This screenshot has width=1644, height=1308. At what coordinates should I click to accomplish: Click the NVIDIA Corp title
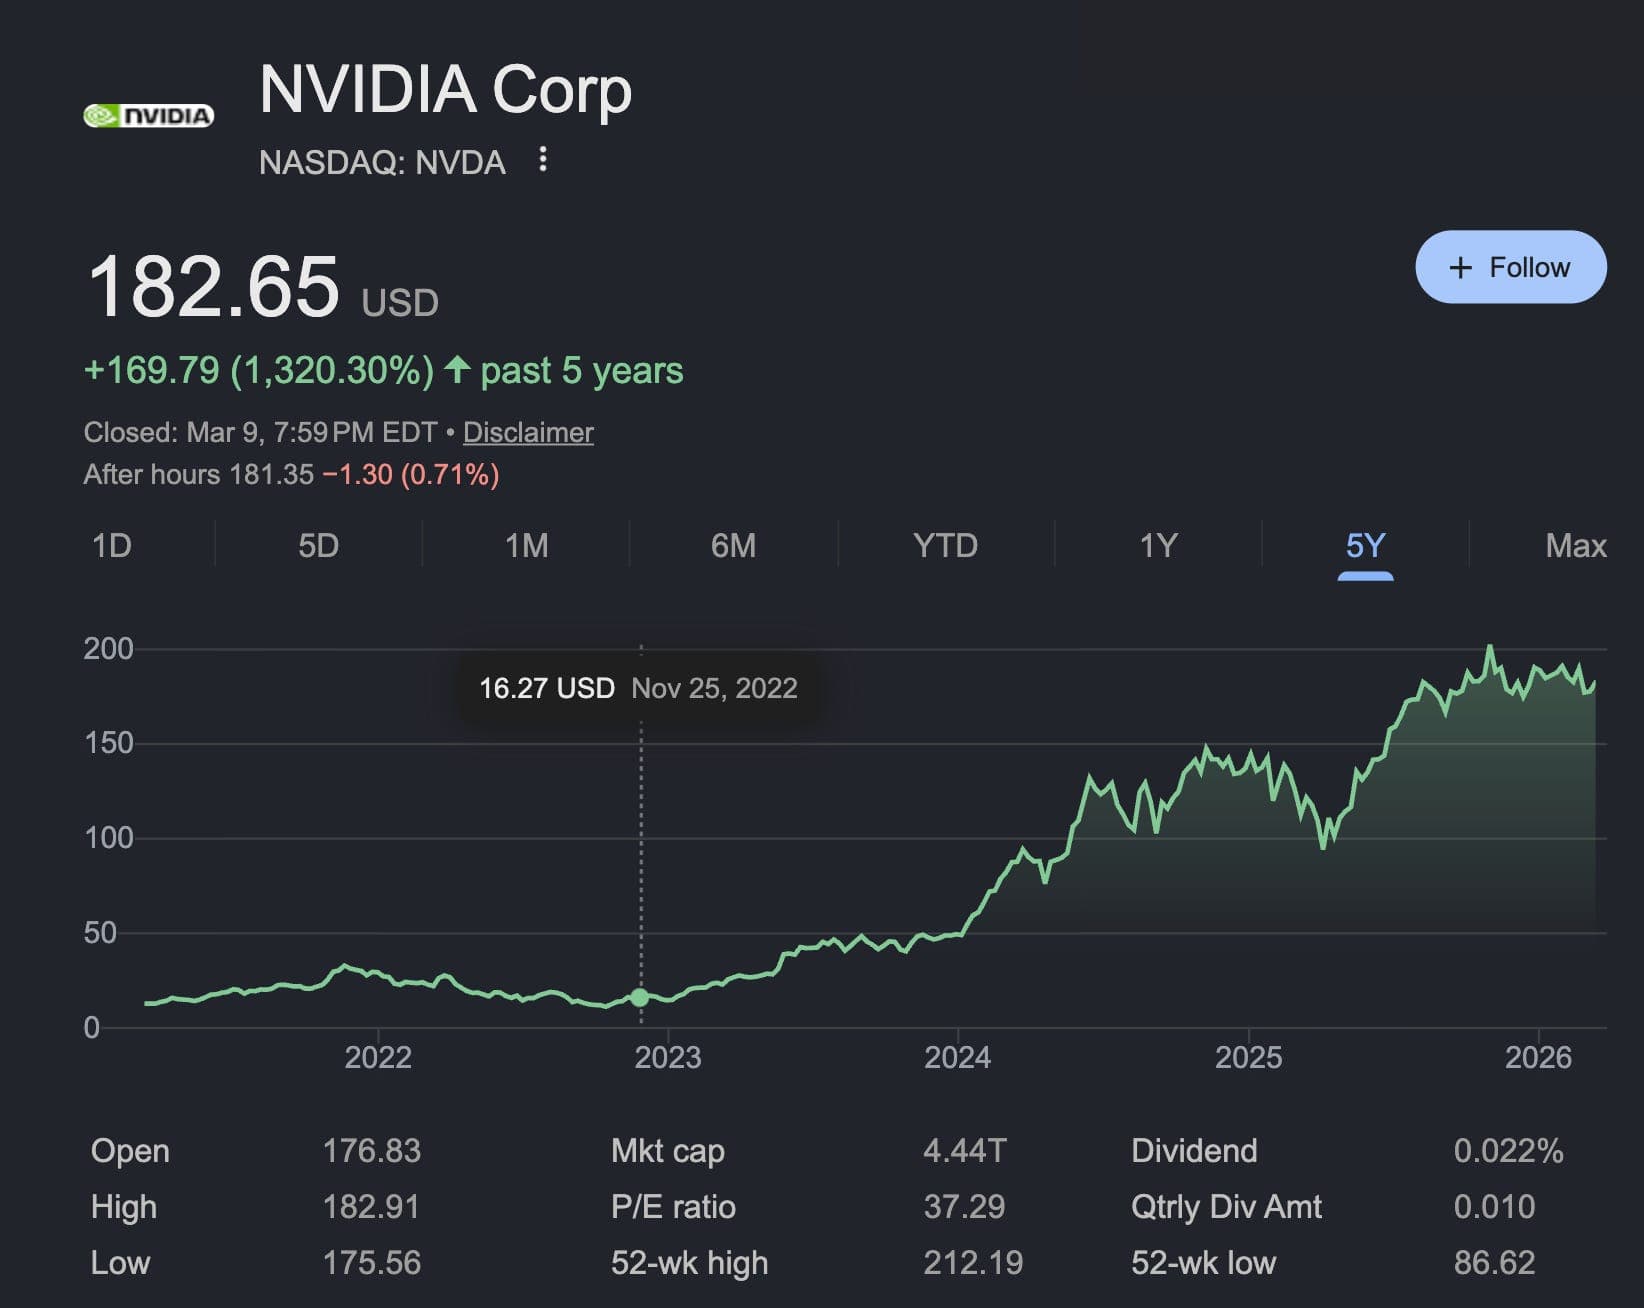tap(444, 90)
